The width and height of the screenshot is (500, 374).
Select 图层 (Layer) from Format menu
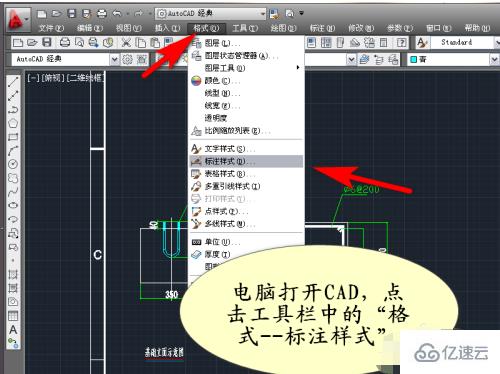tap(247, 43)
